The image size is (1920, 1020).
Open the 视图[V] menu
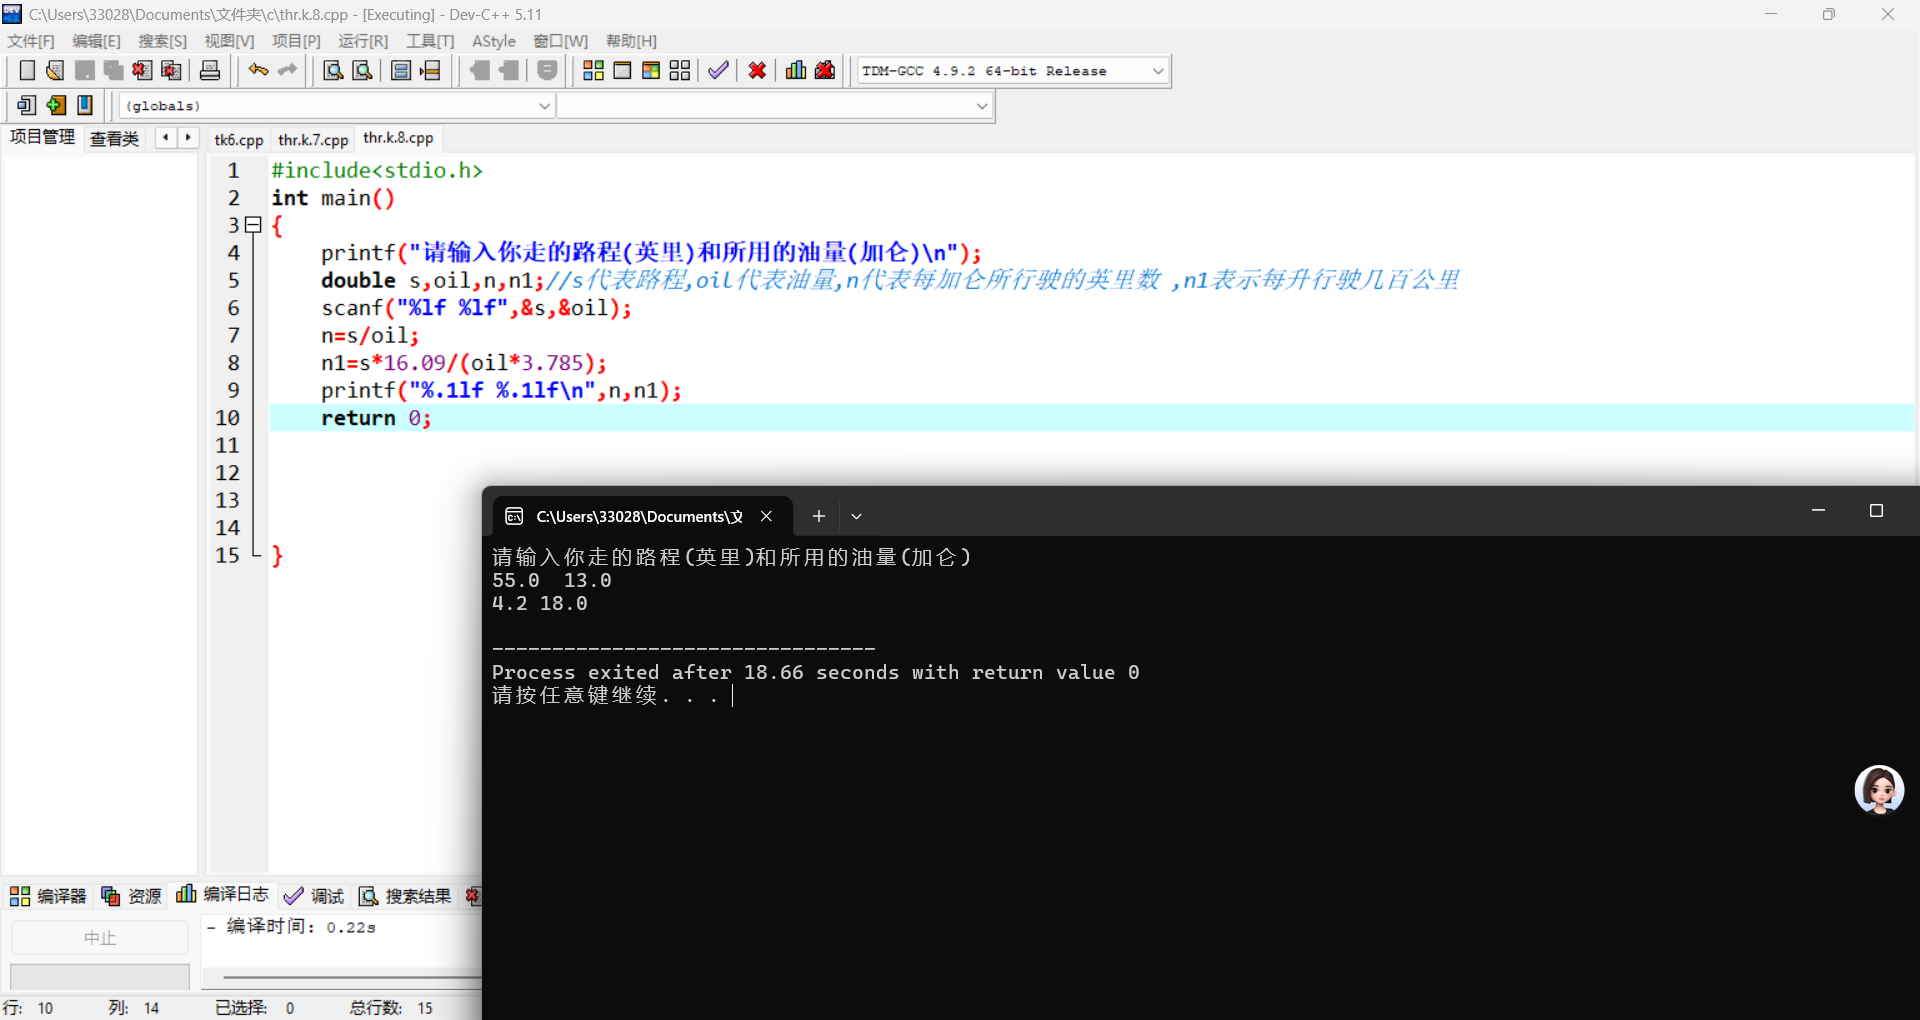pyautogui.click(x=229, y=41)
